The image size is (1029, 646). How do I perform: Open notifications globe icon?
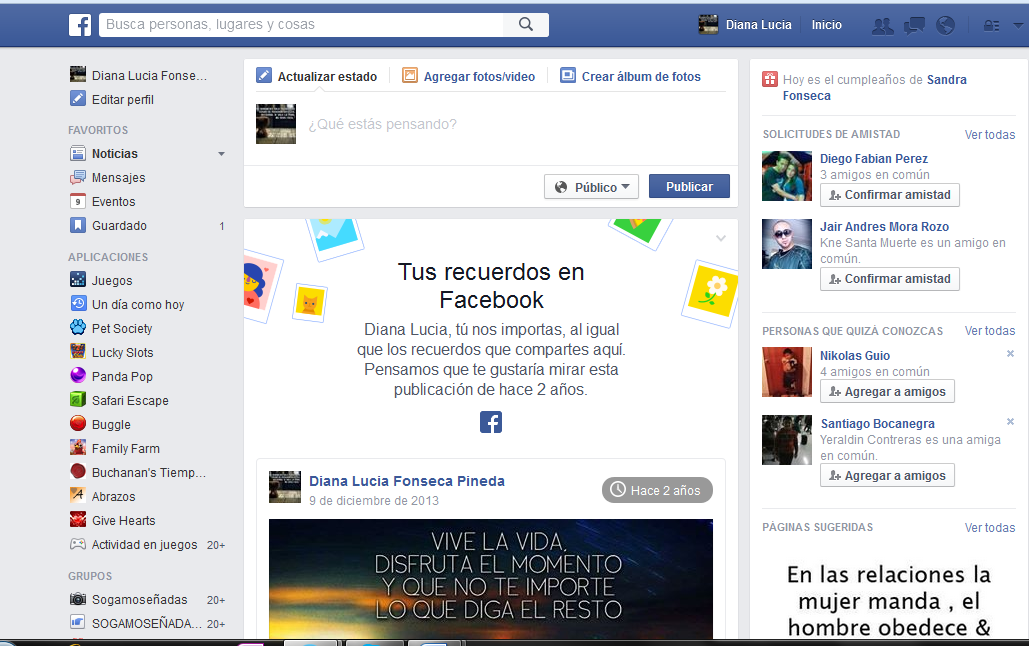(945, 26)
